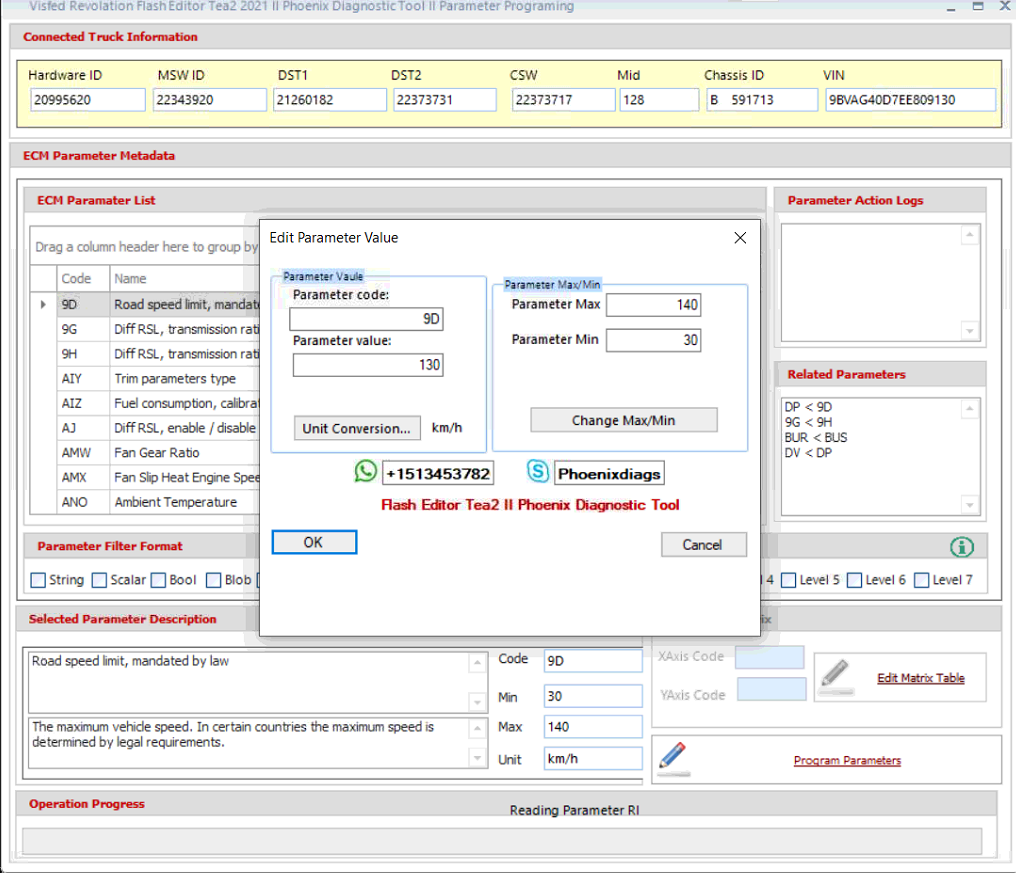Click the Phoenixdiags Skype name box
The width and height of the screenshot is (1016, 873).
tap(610, 474)
